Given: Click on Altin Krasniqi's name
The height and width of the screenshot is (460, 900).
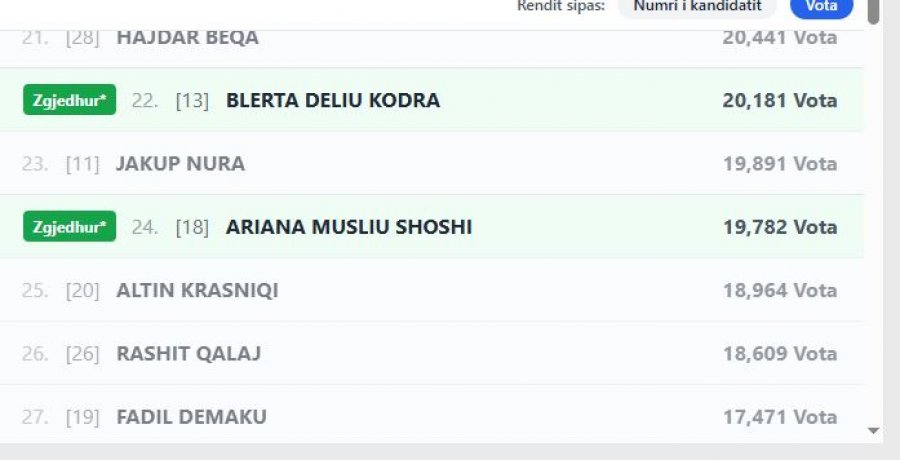Looking at the screenshot, I should point(197,291).
